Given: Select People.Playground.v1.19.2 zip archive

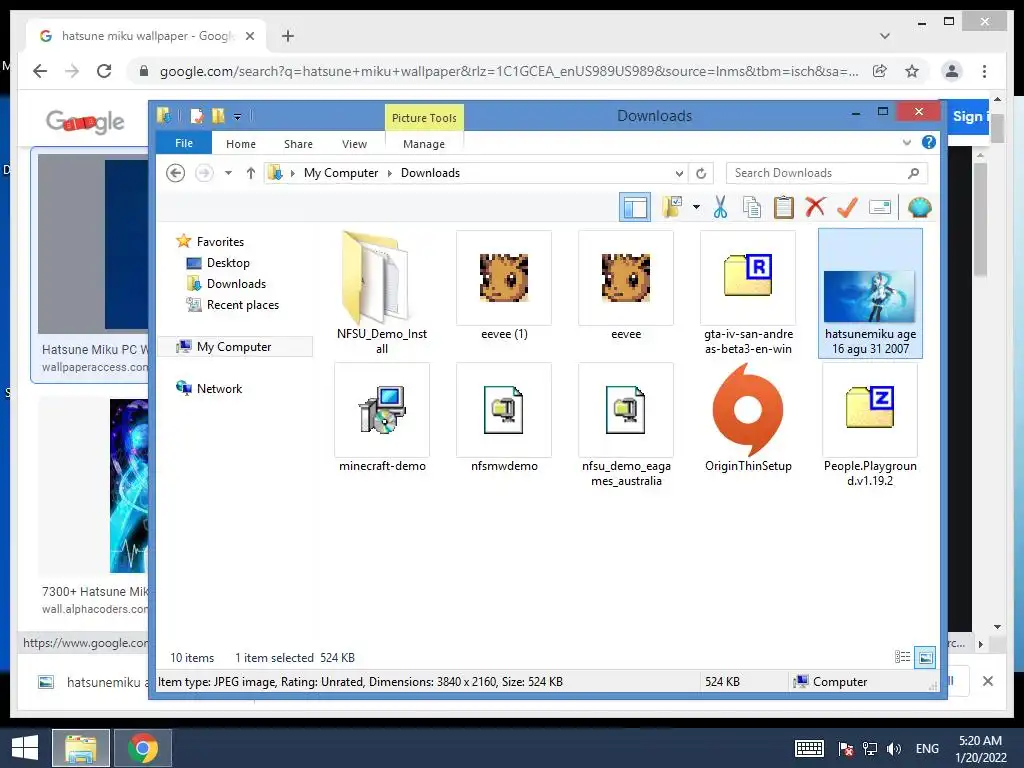Looking at the screenshot, I should (870, 425).
